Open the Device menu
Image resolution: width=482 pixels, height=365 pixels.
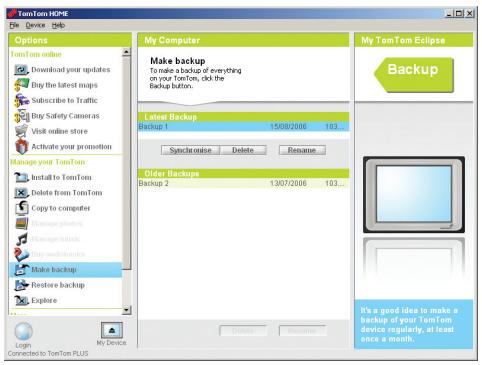(35, 25)
